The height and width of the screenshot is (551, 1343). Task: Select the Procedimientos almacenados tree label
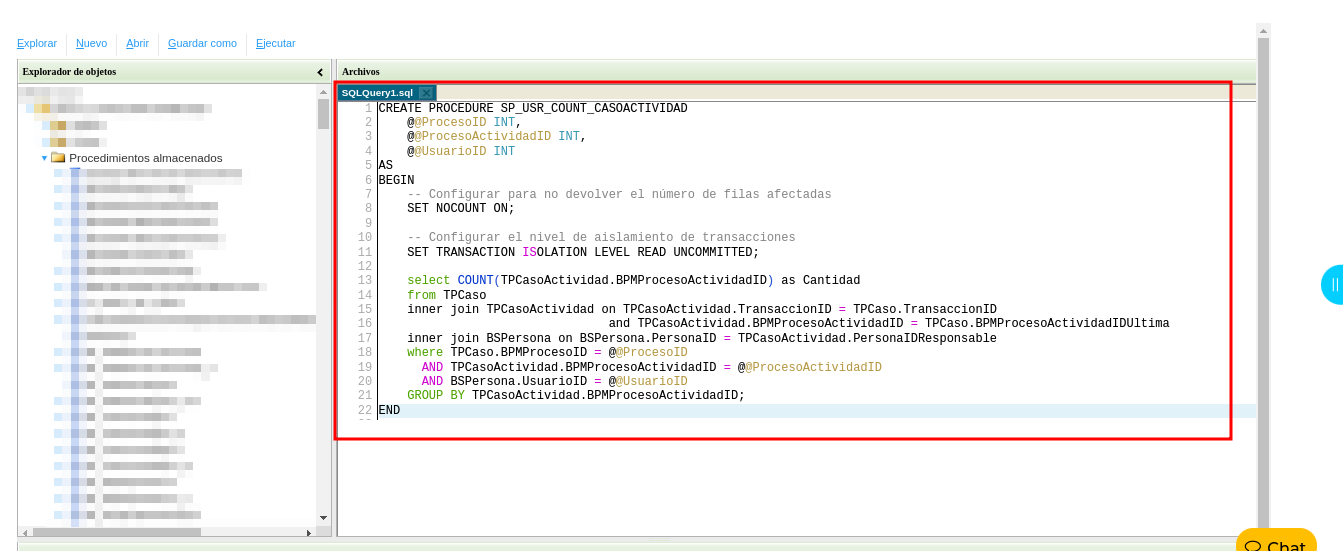point(146,158)
